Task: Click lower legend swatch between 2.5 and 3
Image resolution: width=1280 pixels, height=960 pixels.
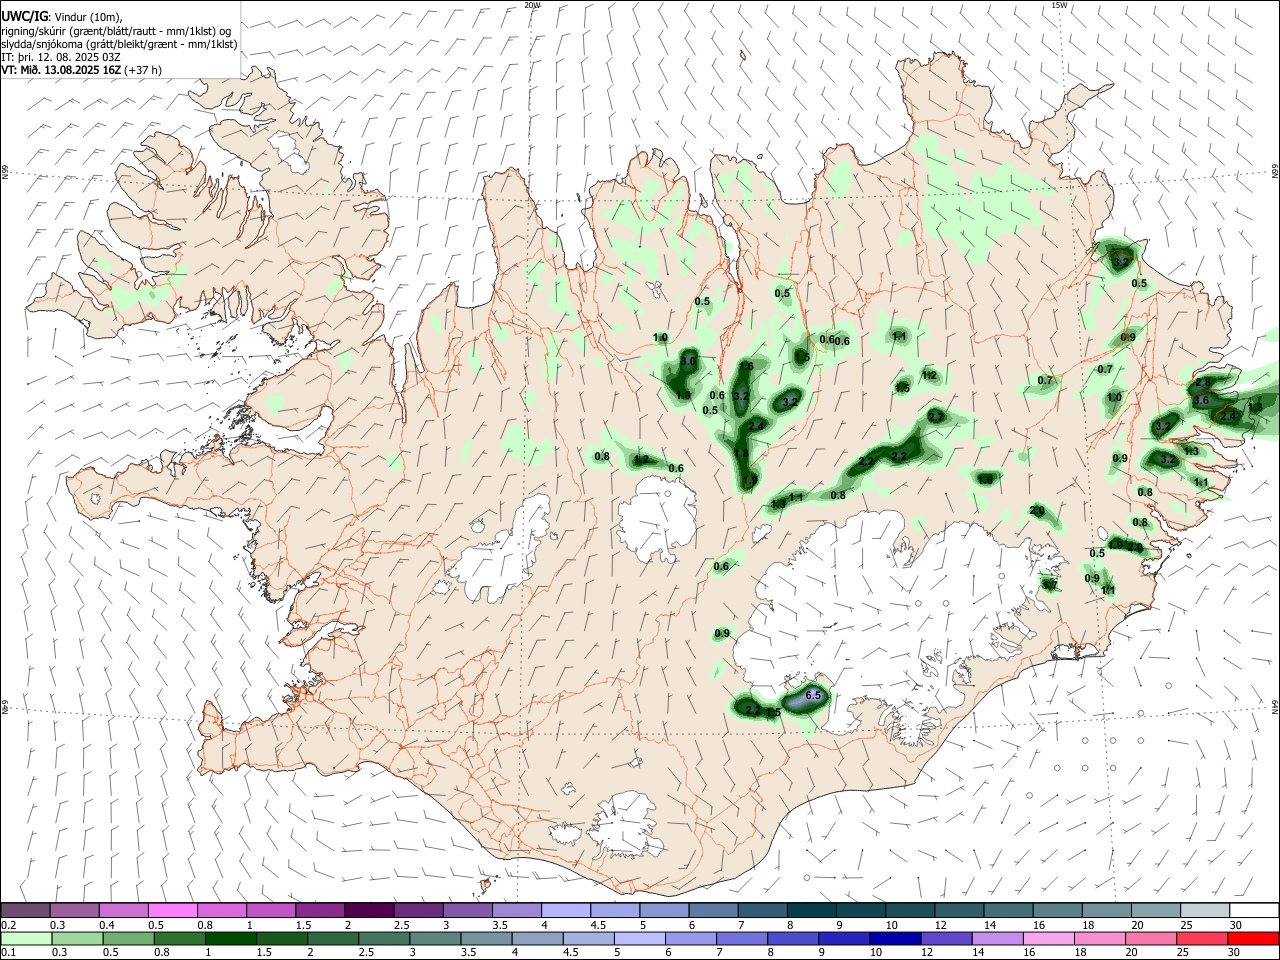Action: point(383,939)
